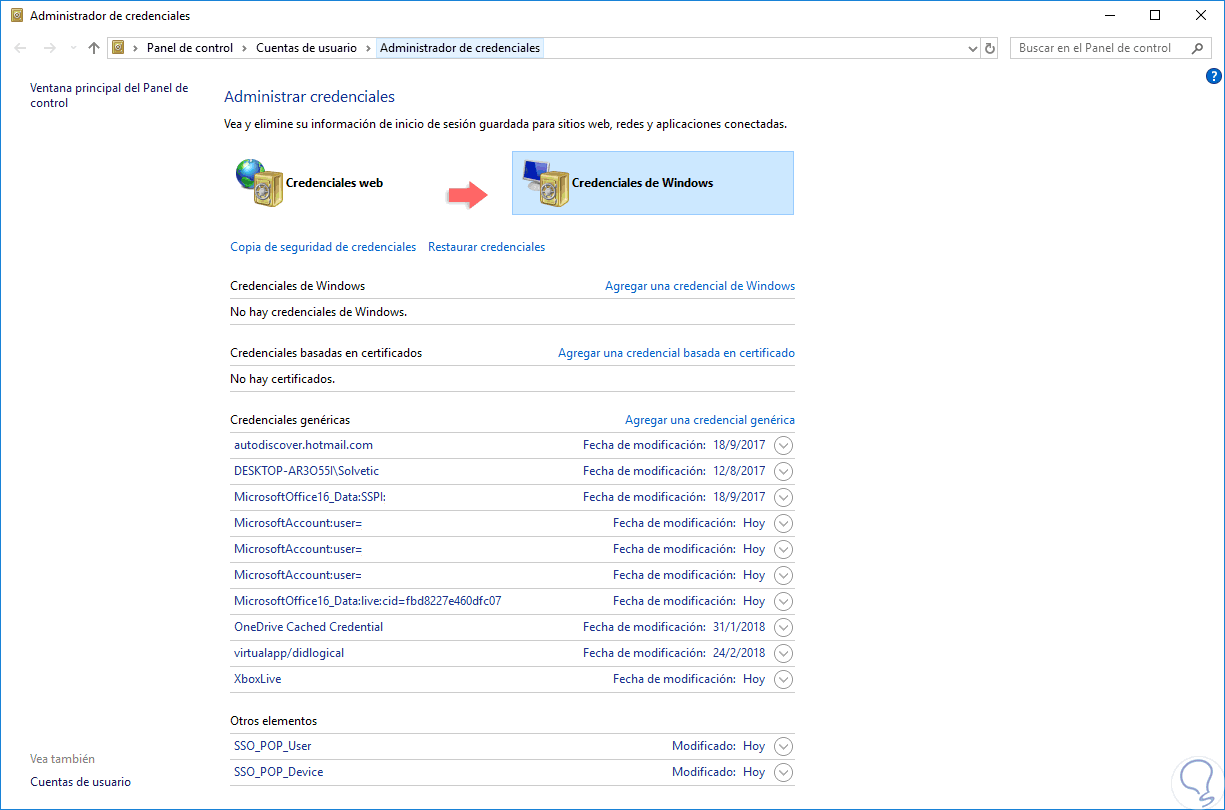1225x810 pixels.
Task: Select MicrosoftOffice16_Data:SSPI: entry
Action: [x=308, y=497]
